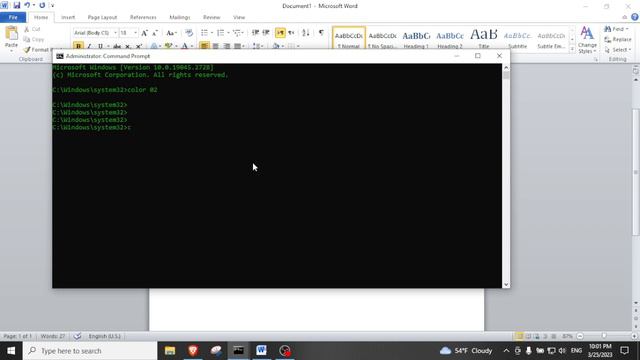640x360 pixels.
Task: Toggle Superscript formatting
Action: point(139,46)
